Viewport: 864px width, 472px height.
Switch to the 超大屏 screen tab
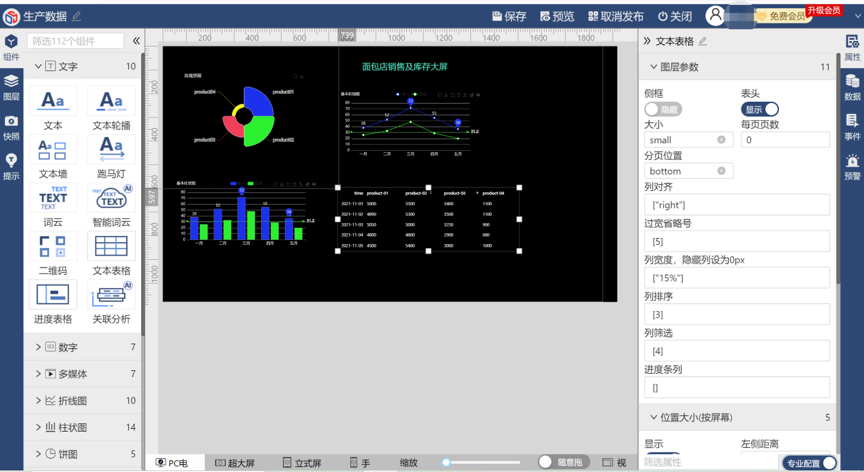235,463
